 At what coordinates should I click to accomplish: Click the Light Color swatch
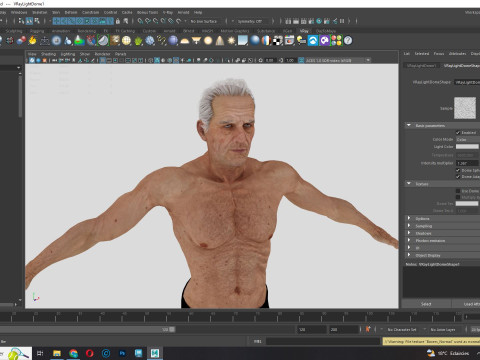tap(467, 147)
